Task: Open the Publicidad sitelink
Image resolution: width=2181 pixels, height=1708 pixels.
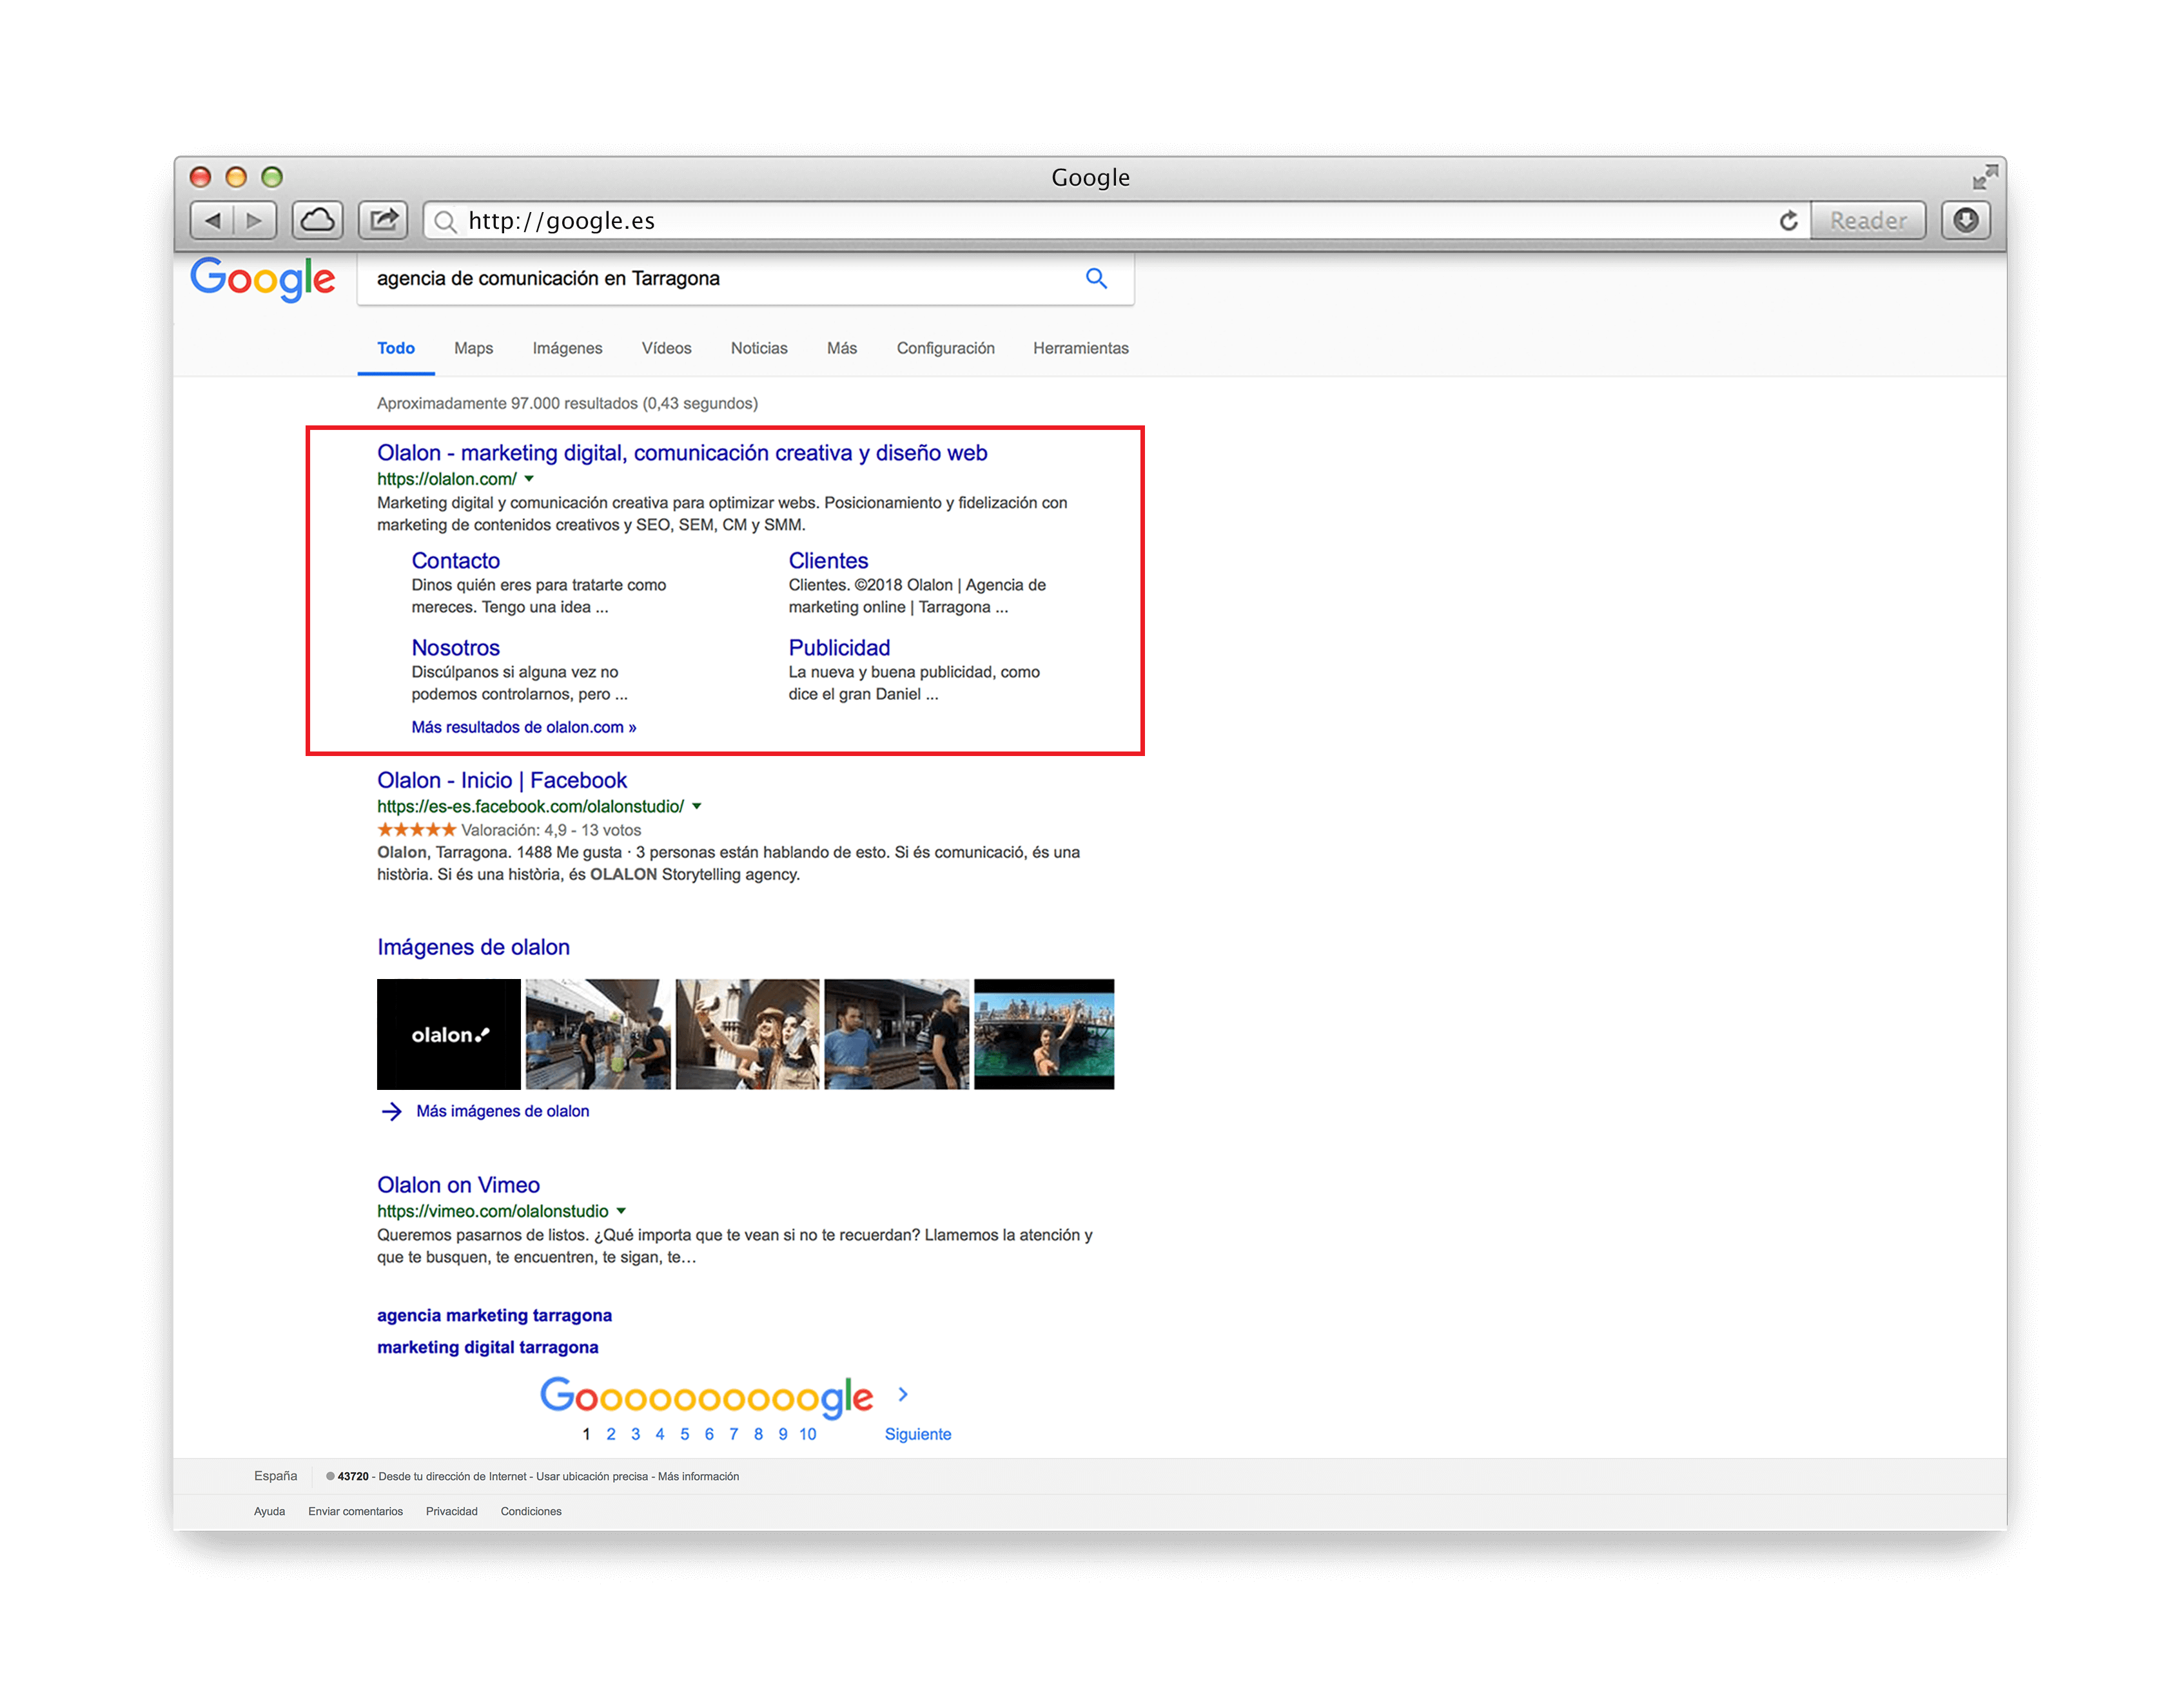Action: point(839,647)
